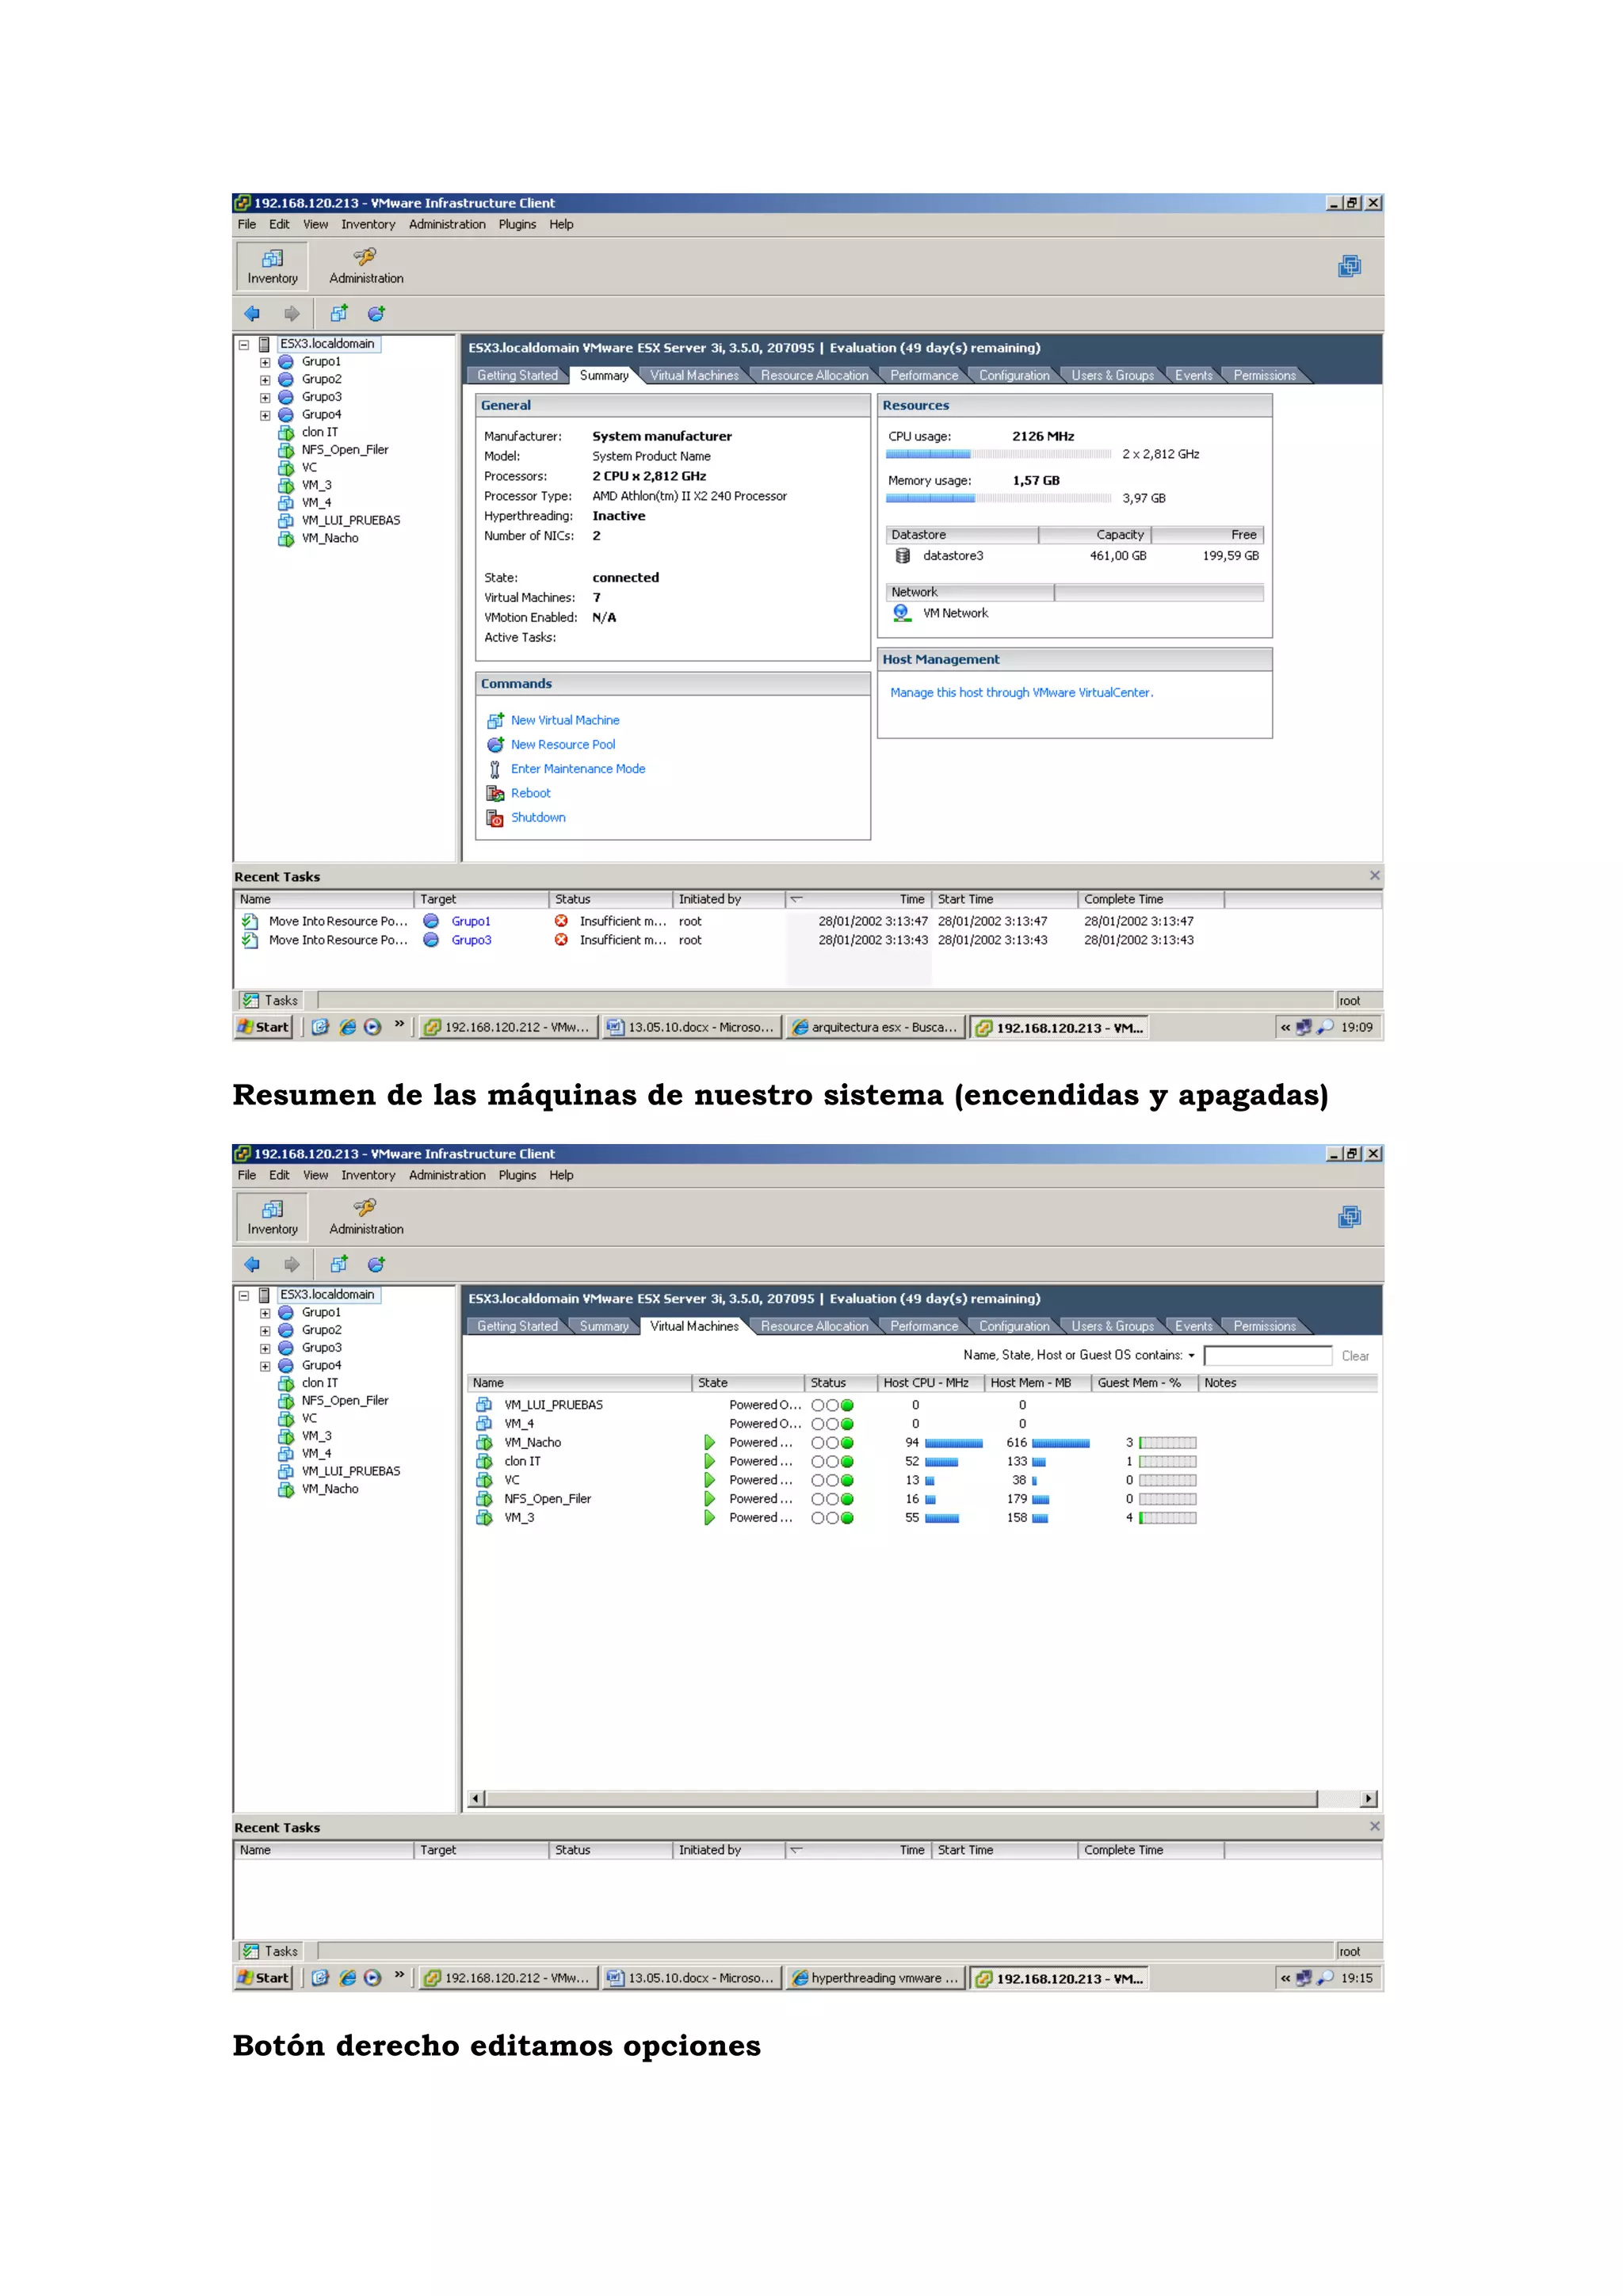Click the New Resource Pool command icon
The width and height of the screenshot is (1623, 2296).
[494, 745]
